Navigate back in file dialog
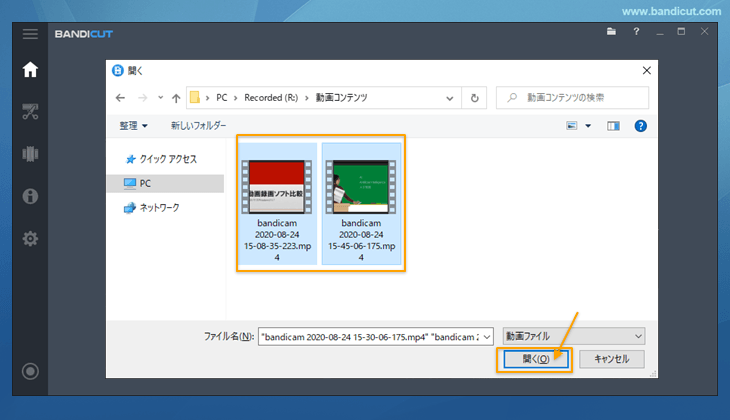The width and height of the screenshot is (730, 420). (121, 98)
